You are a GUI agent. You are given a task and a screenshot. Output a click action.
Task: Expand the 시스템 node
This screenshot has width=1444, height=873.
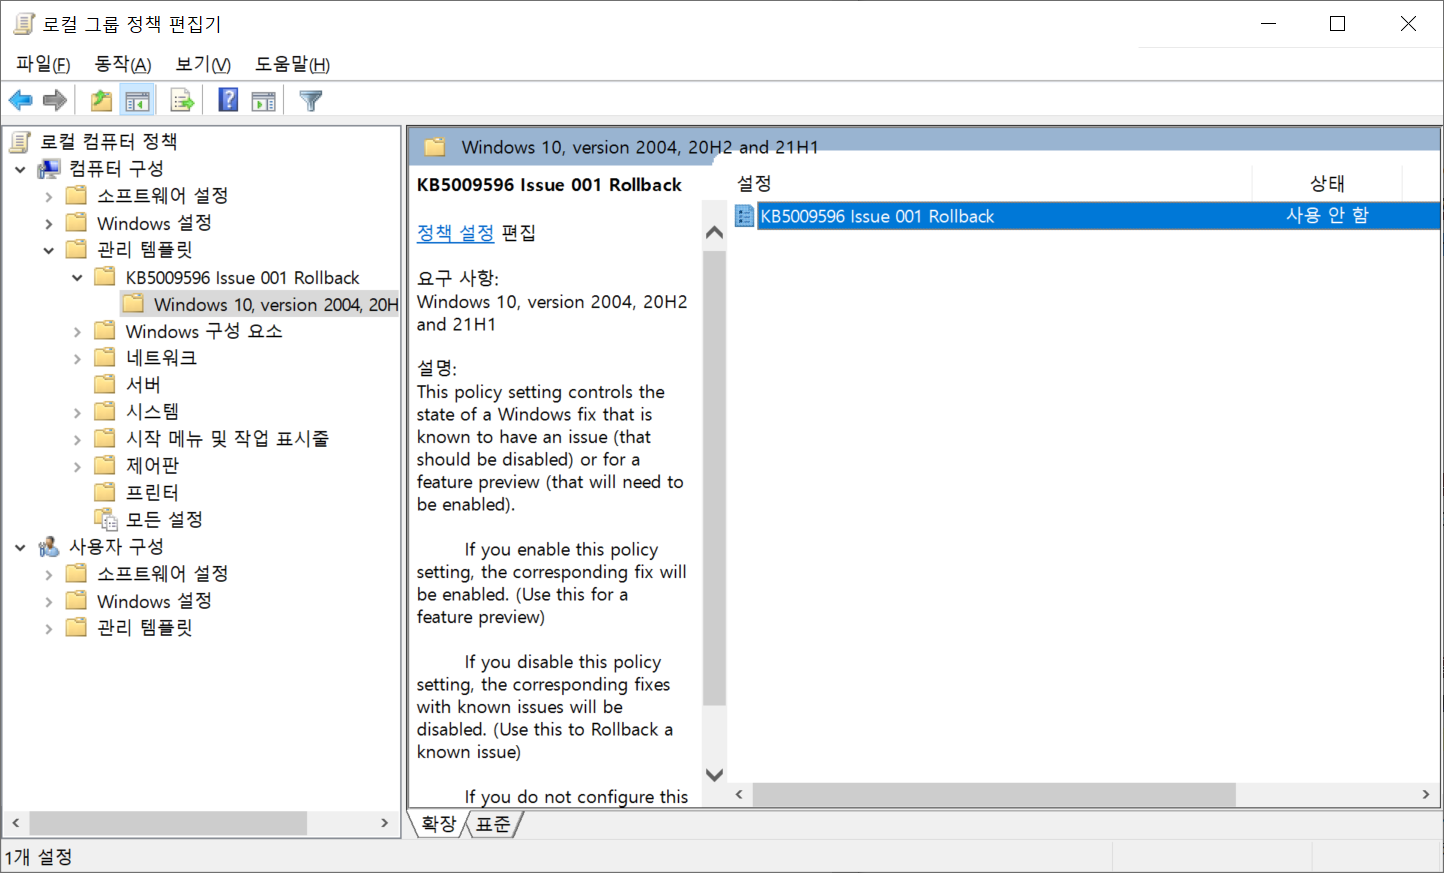pos(77,412)
